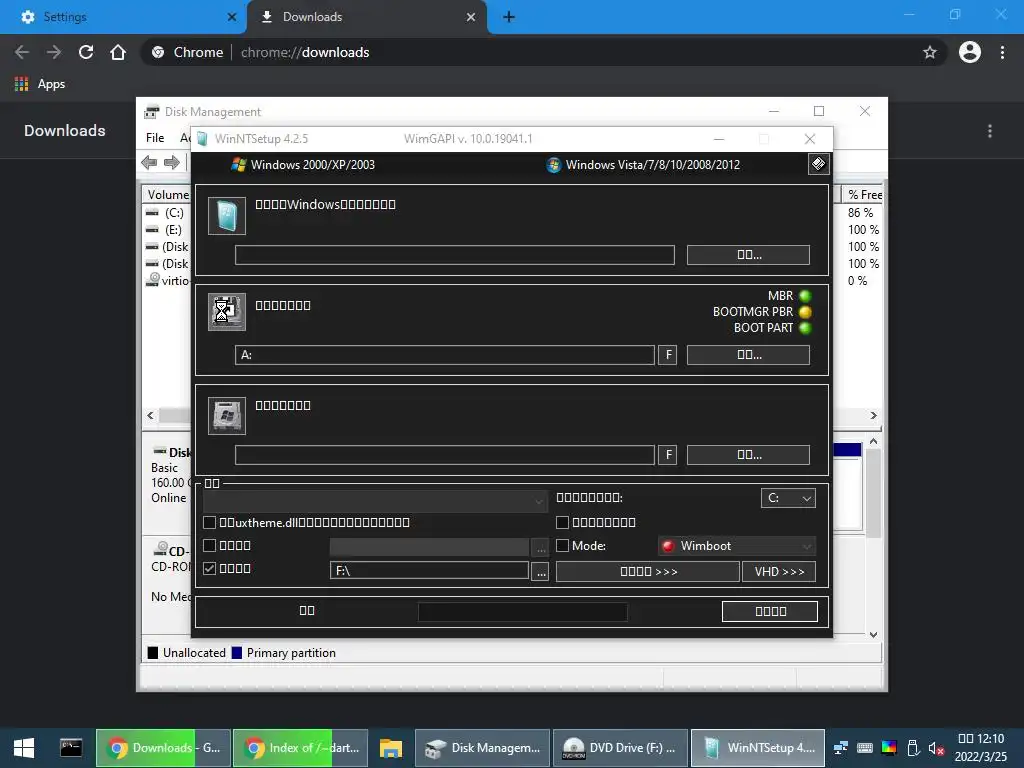Open Downloads page more actions menu
This screenshot has width=1024, height=768.
990,131
